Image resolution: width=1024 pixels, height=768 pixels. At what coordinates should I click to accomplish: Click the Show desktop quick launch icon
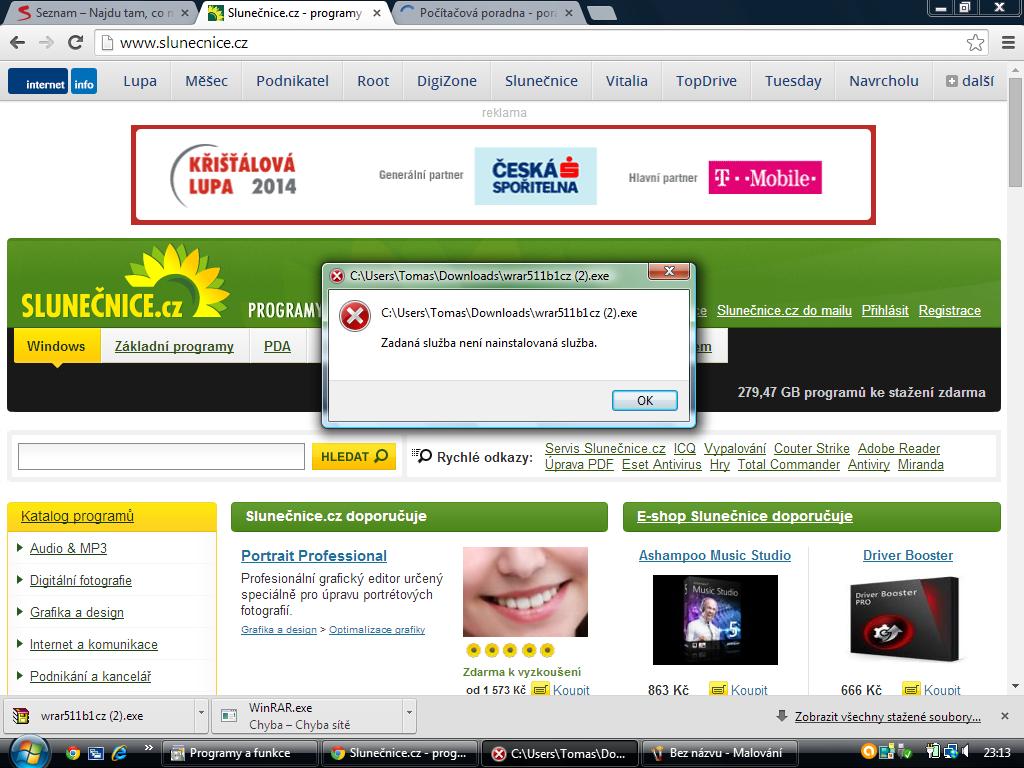(96, 753)
